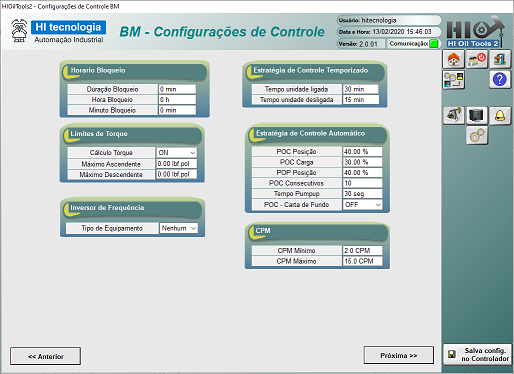Screen dimensions: 514x374
Task: Edit the POC Consecutivos value field
Action: pos(362,183)
